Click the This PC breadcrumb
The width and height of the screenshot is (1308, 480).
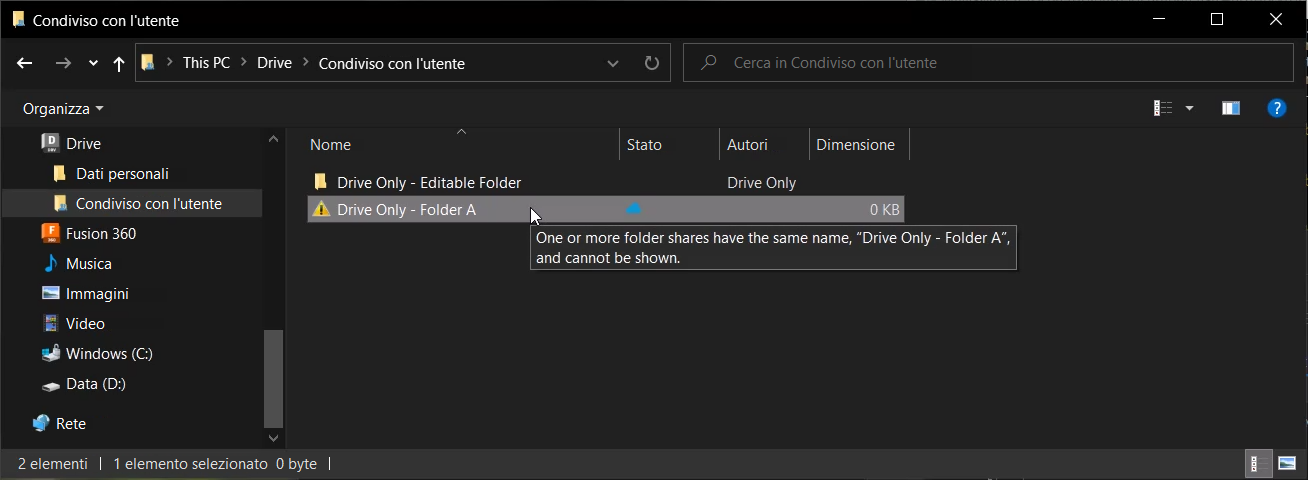pos(206,63)
